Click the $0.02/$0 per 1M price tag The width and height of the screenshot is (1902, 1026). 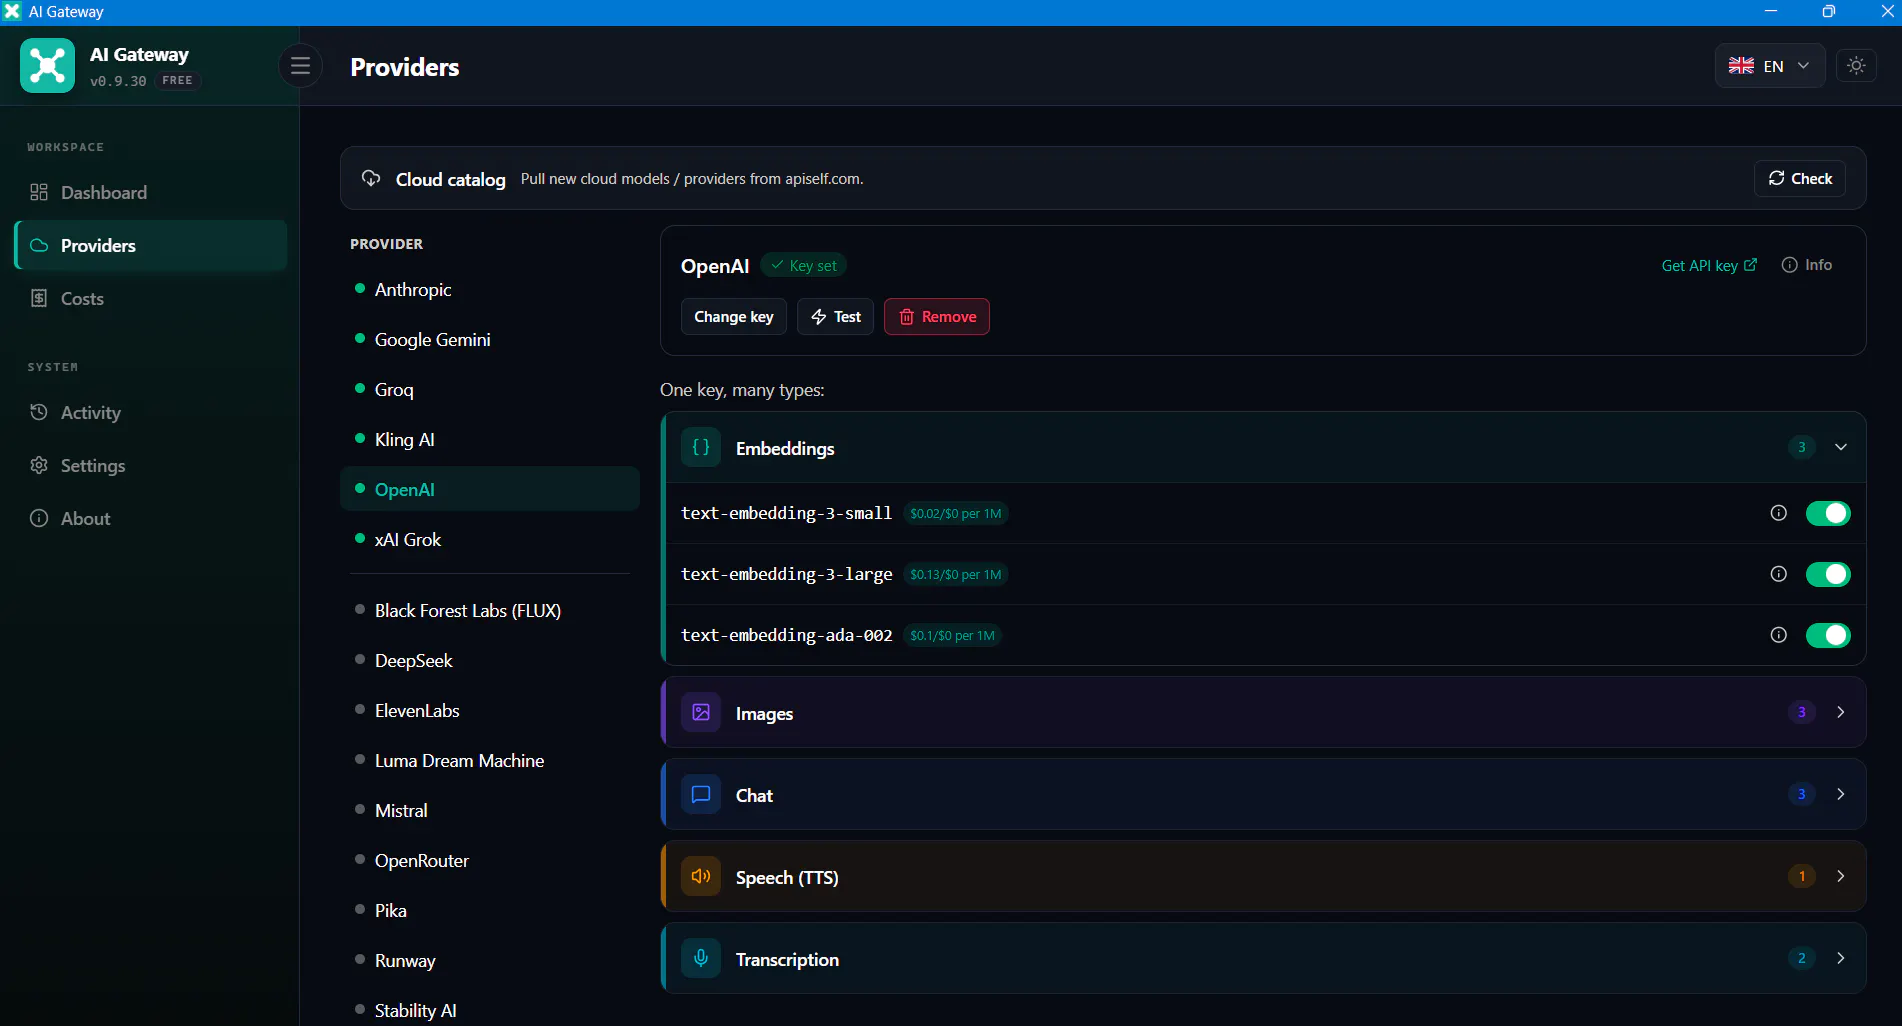click(955, 513)
